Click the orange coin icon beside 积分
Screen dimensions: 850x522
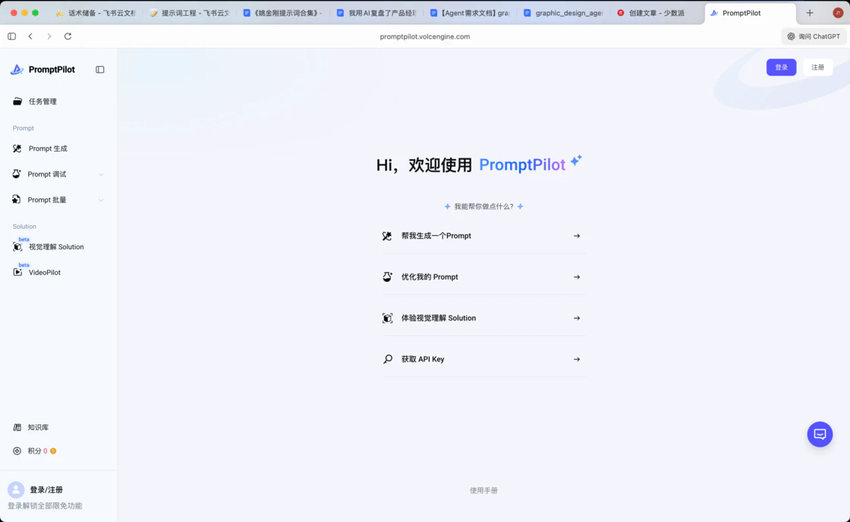pyautogui.click(x=53, y=451)
